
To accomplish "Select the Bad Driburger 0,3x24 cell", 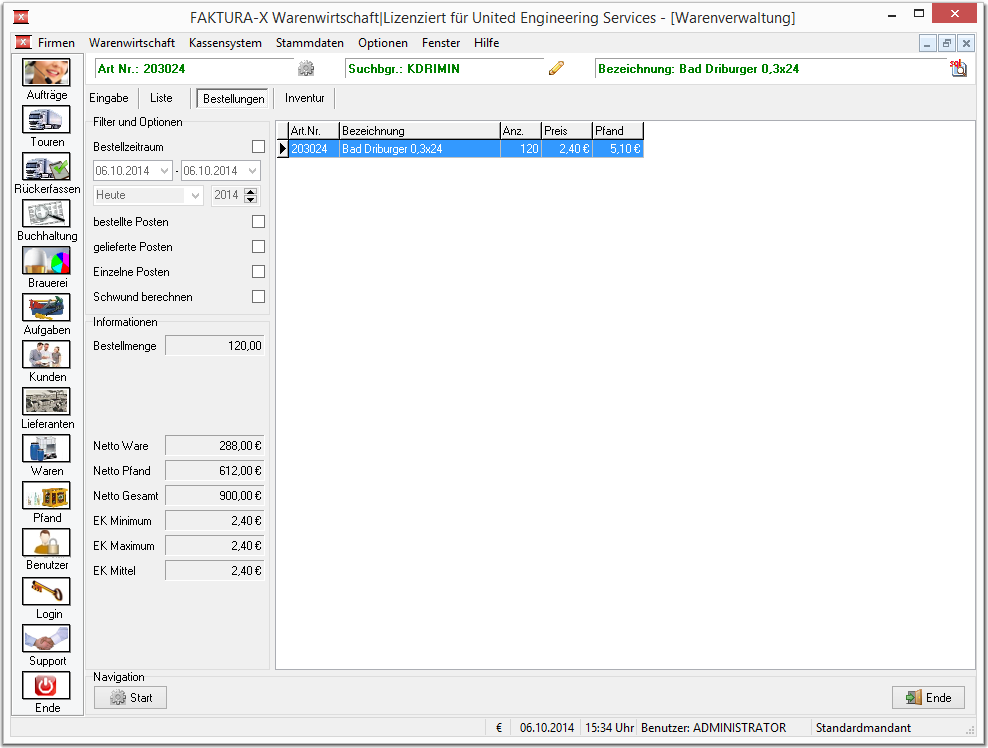I will 420,149.
